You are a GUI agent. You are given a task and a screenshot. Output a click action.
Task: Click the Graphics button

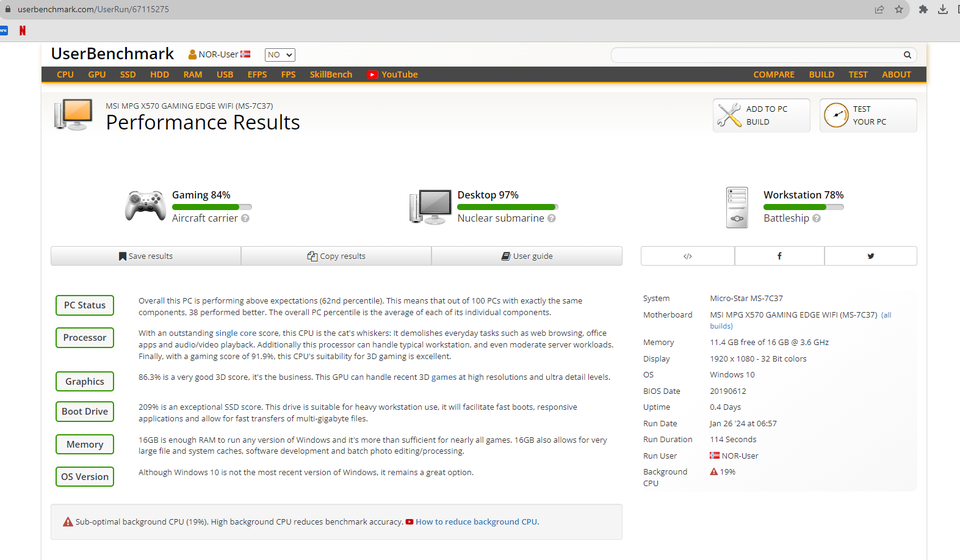[84, 382]
